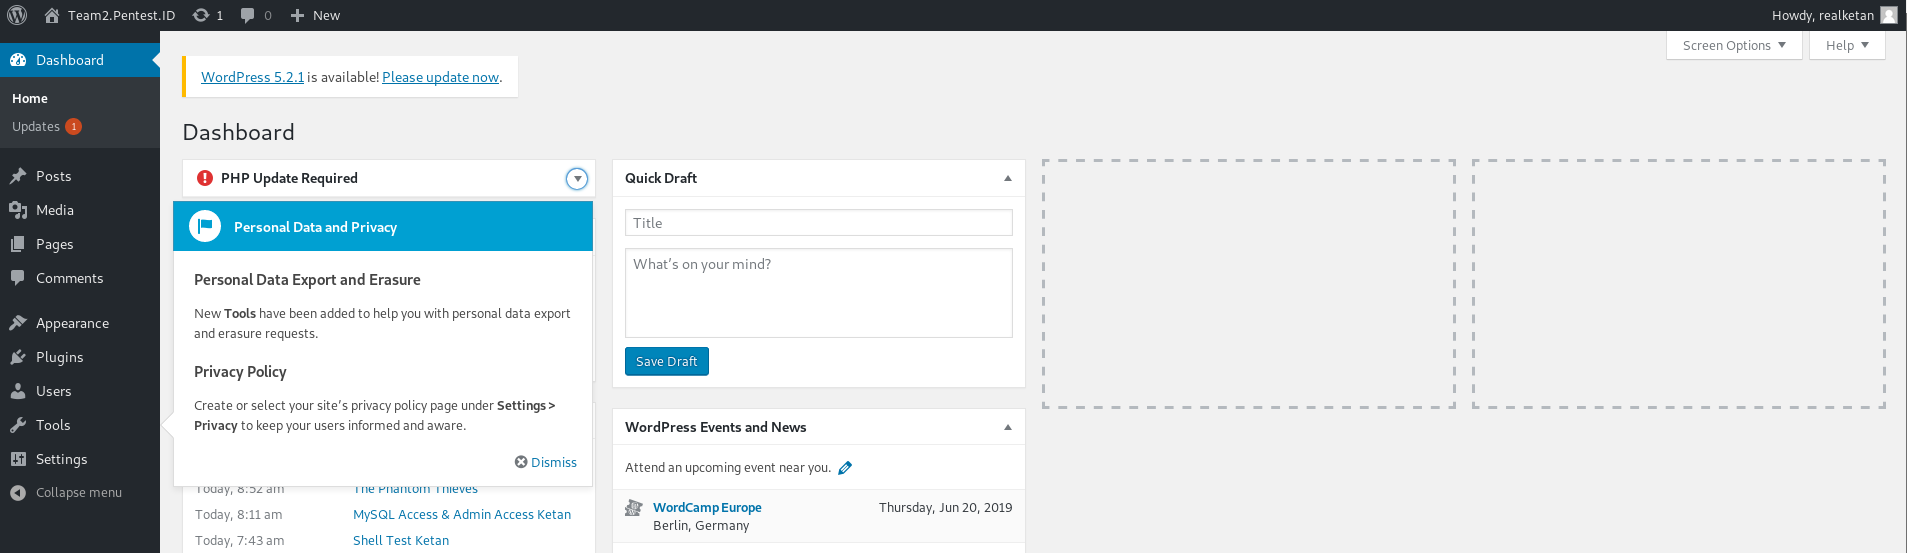Open Appearance menu
Image resolution: width=1907 pixels, height=553 pixels.
pos(80,323)
